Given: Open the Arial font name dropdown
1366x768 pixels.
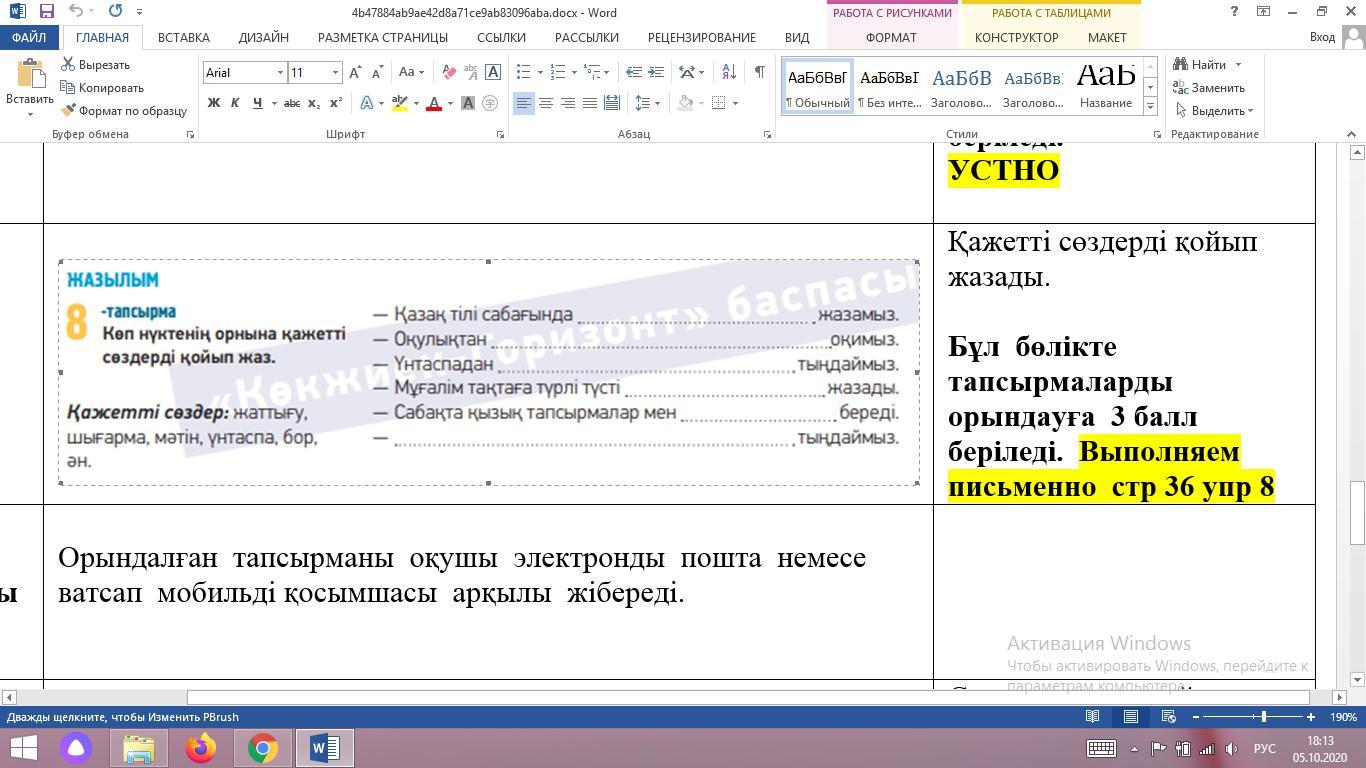Looking at the screenshot, I should tap(279, 72).
